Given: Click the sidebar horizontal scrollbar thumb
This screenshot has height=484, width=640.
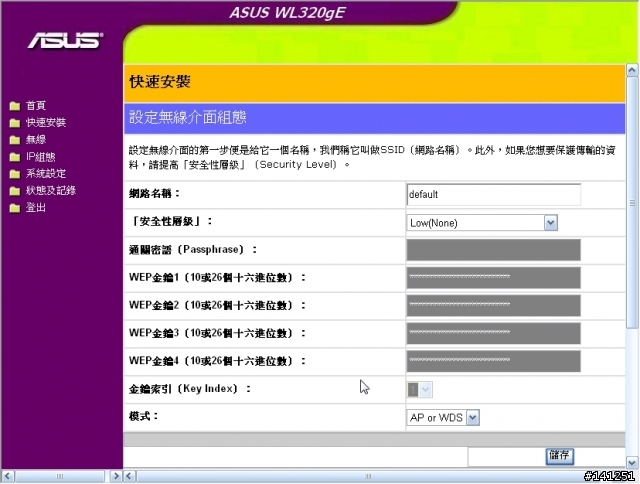Looking at the screenshot, I should click(60, 476).
